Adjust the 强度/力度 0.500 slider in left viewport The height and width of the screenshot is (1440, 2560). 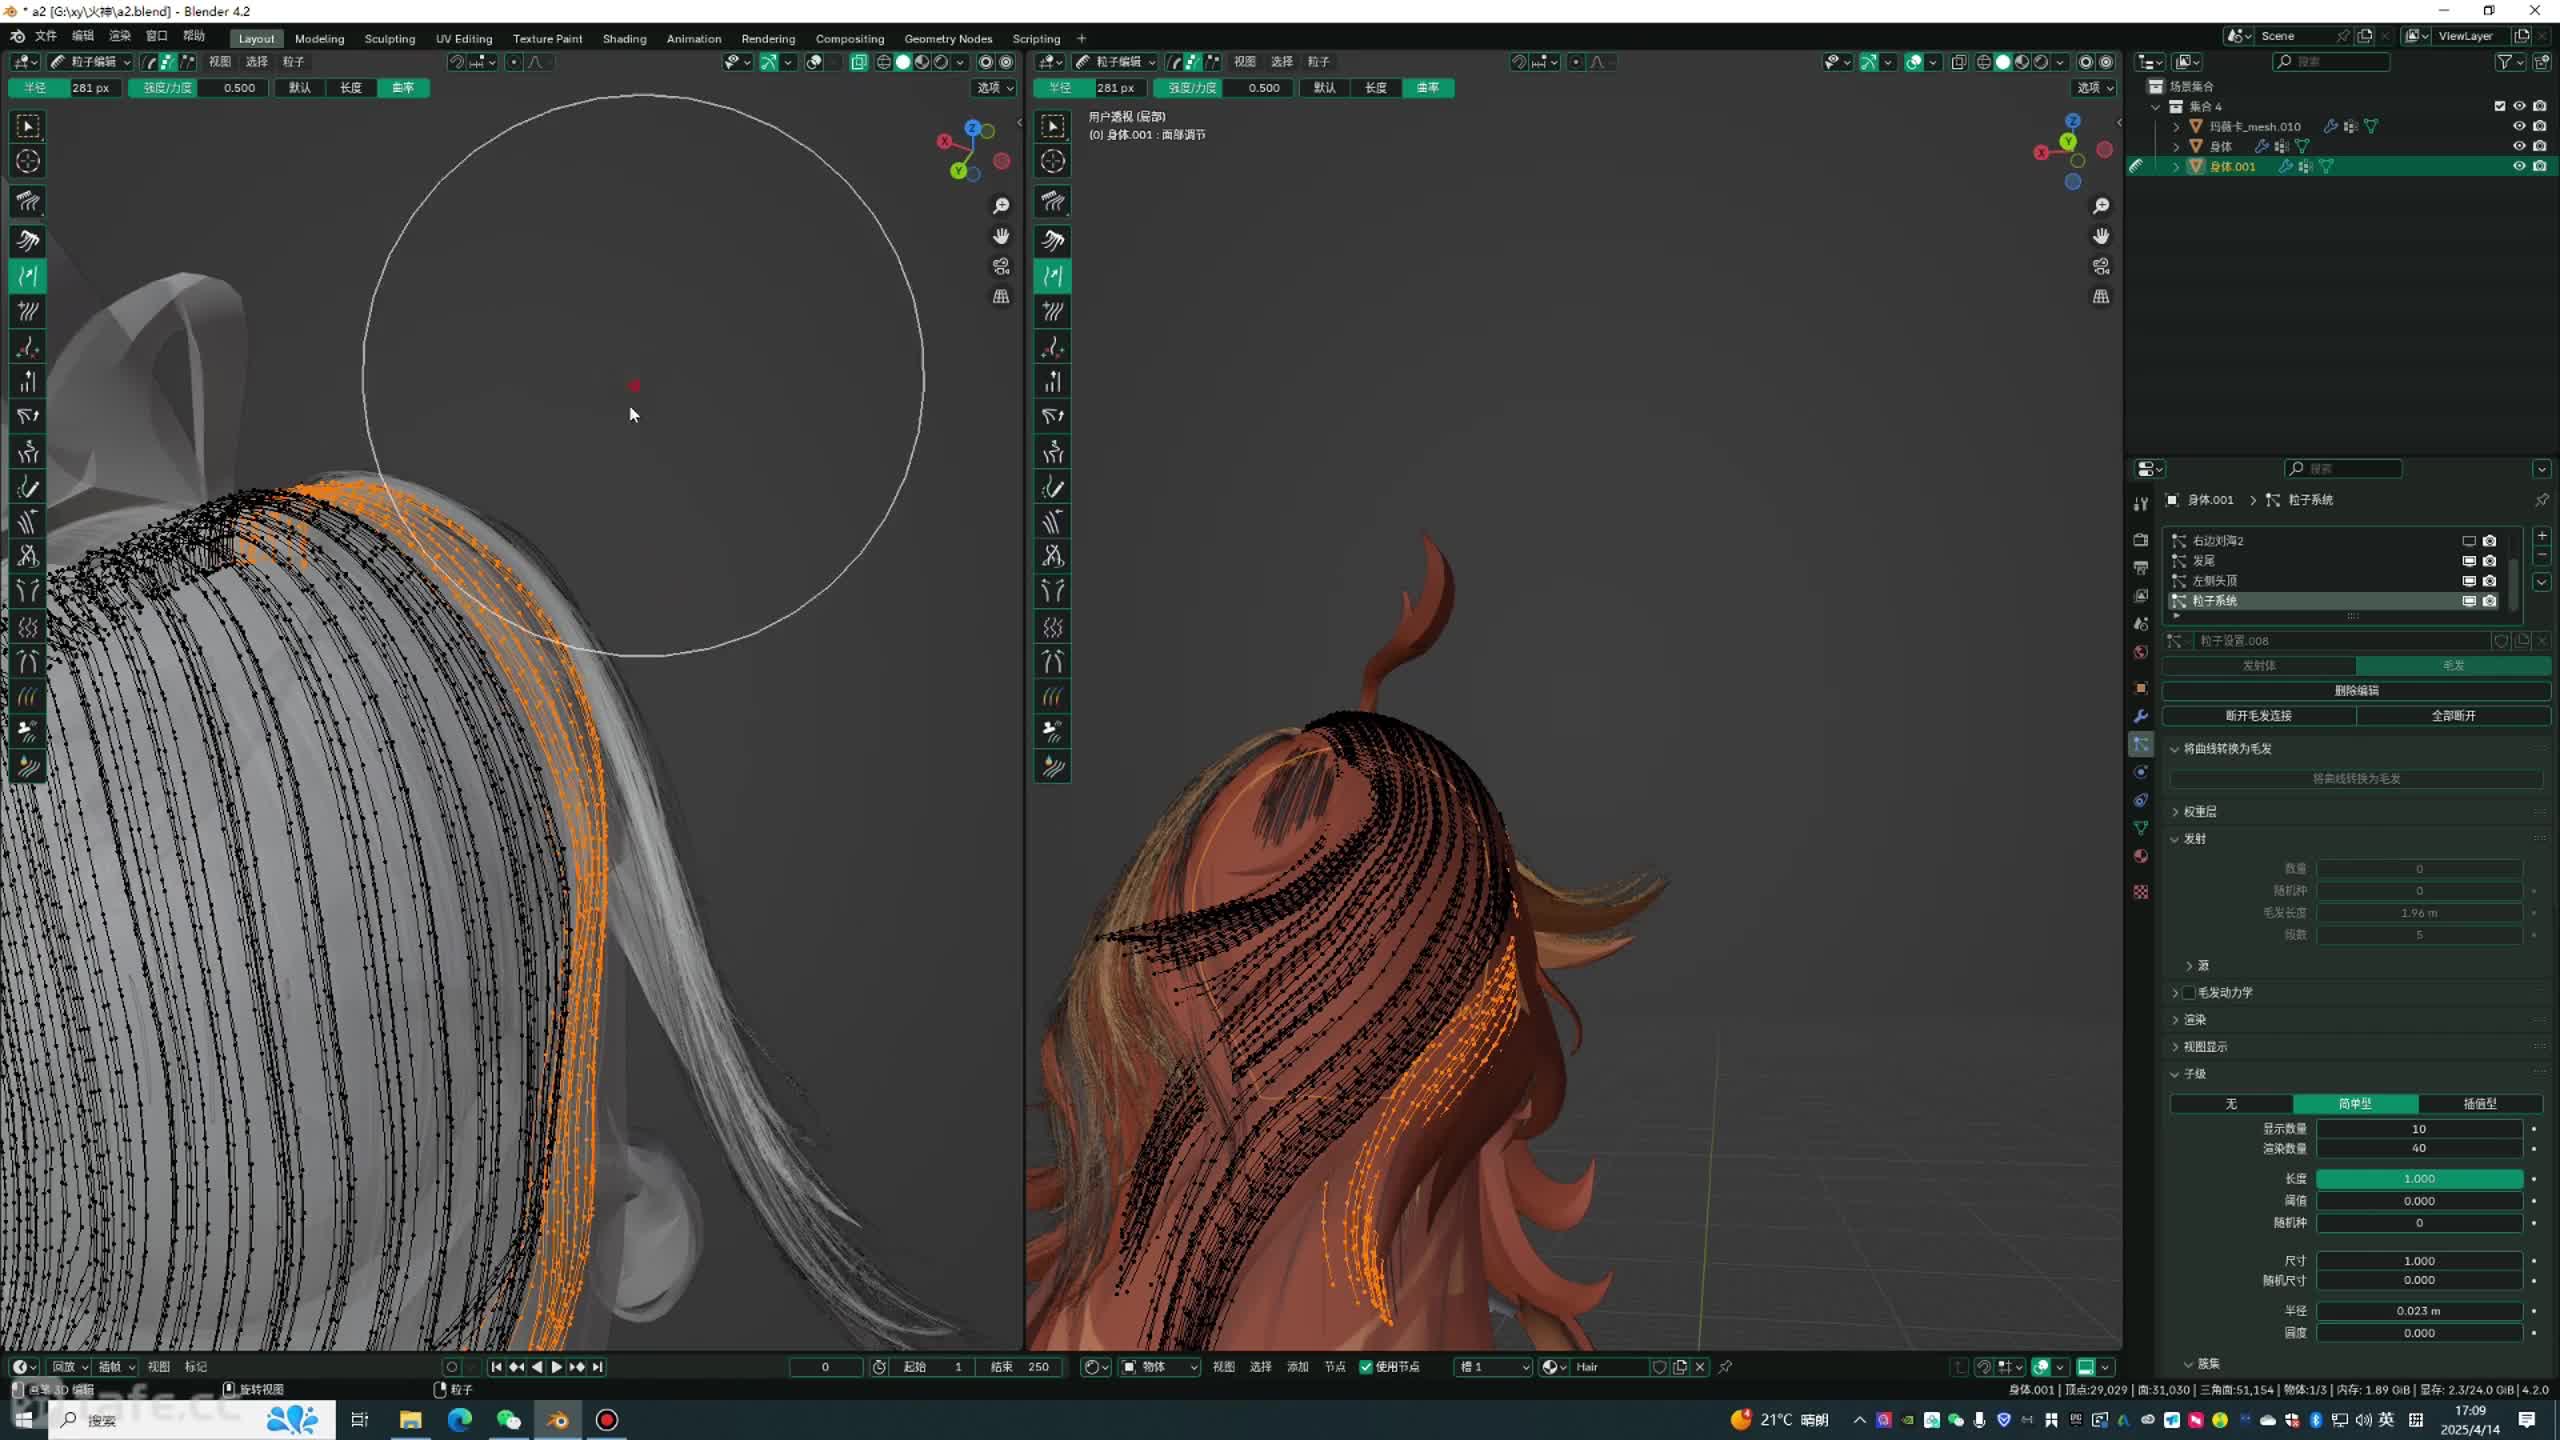(x=198, y=88)
